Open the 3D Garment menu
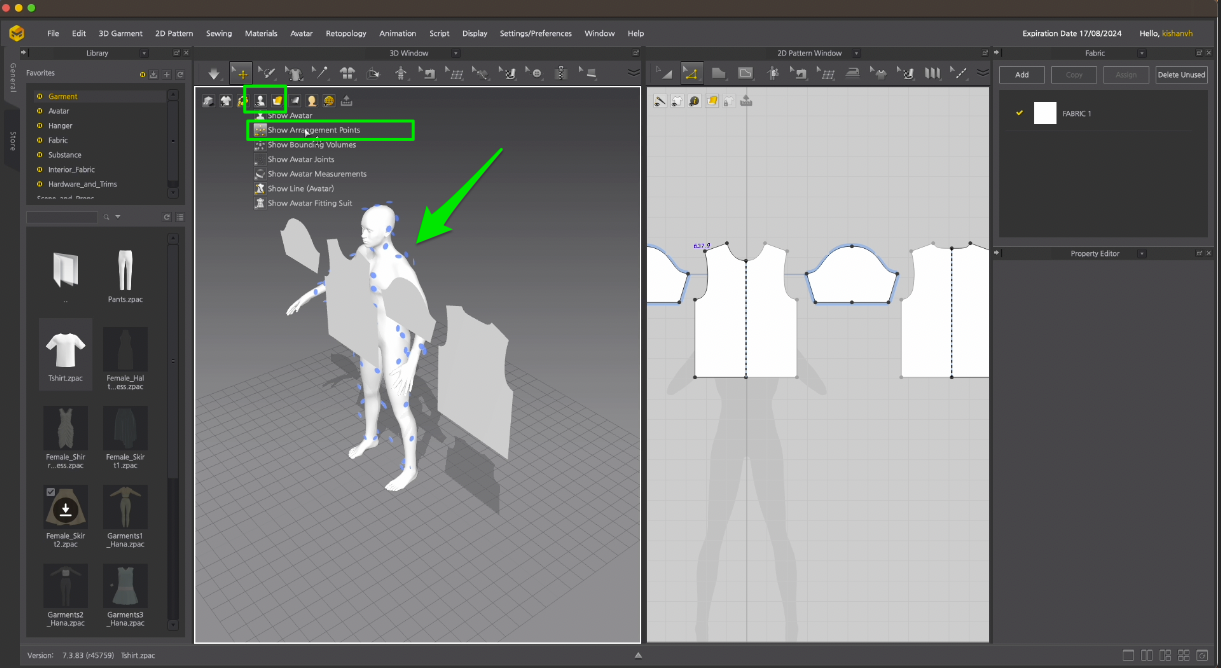Screen dimensions: 1221x668 point(121,33)
